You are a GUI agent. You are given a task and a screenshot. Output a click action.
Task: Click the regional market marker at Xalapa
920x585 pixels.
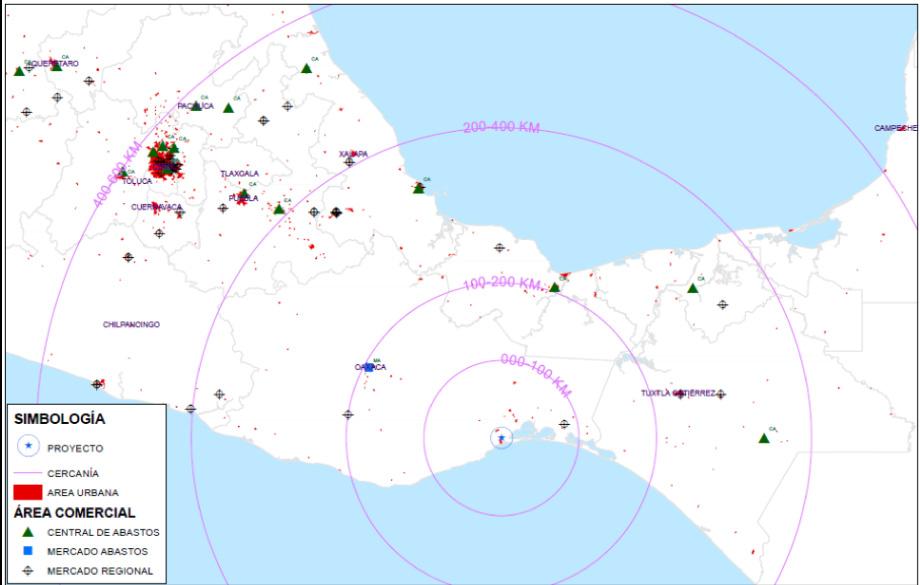click(349, 161)
